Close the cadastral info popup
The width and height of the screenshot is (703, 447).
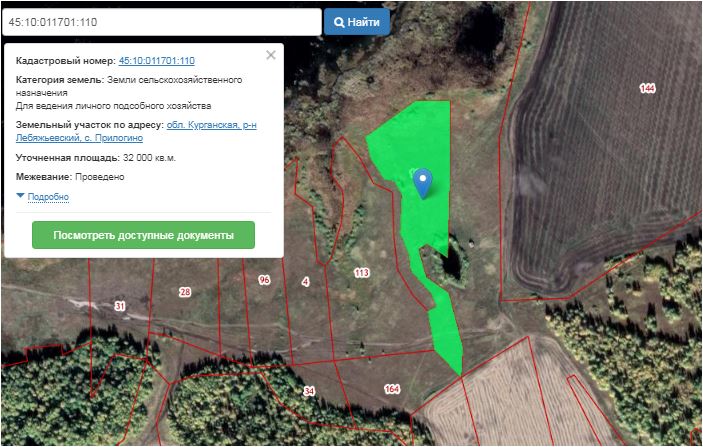pyautogui.click(x=270, y=56)
